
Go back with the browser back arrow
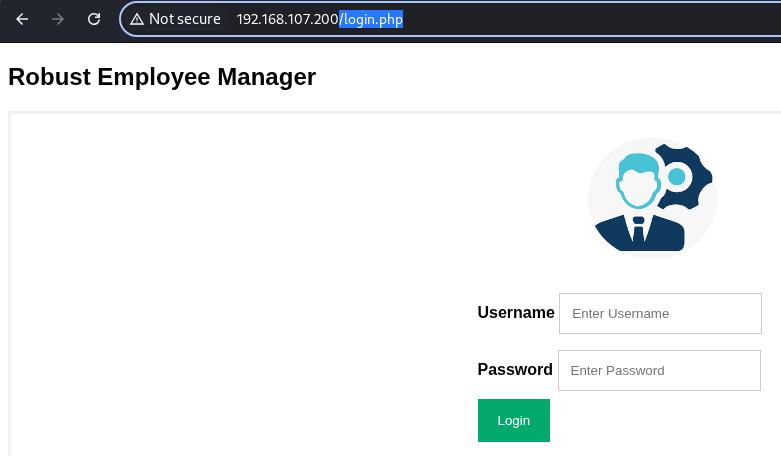pos(22,19)
